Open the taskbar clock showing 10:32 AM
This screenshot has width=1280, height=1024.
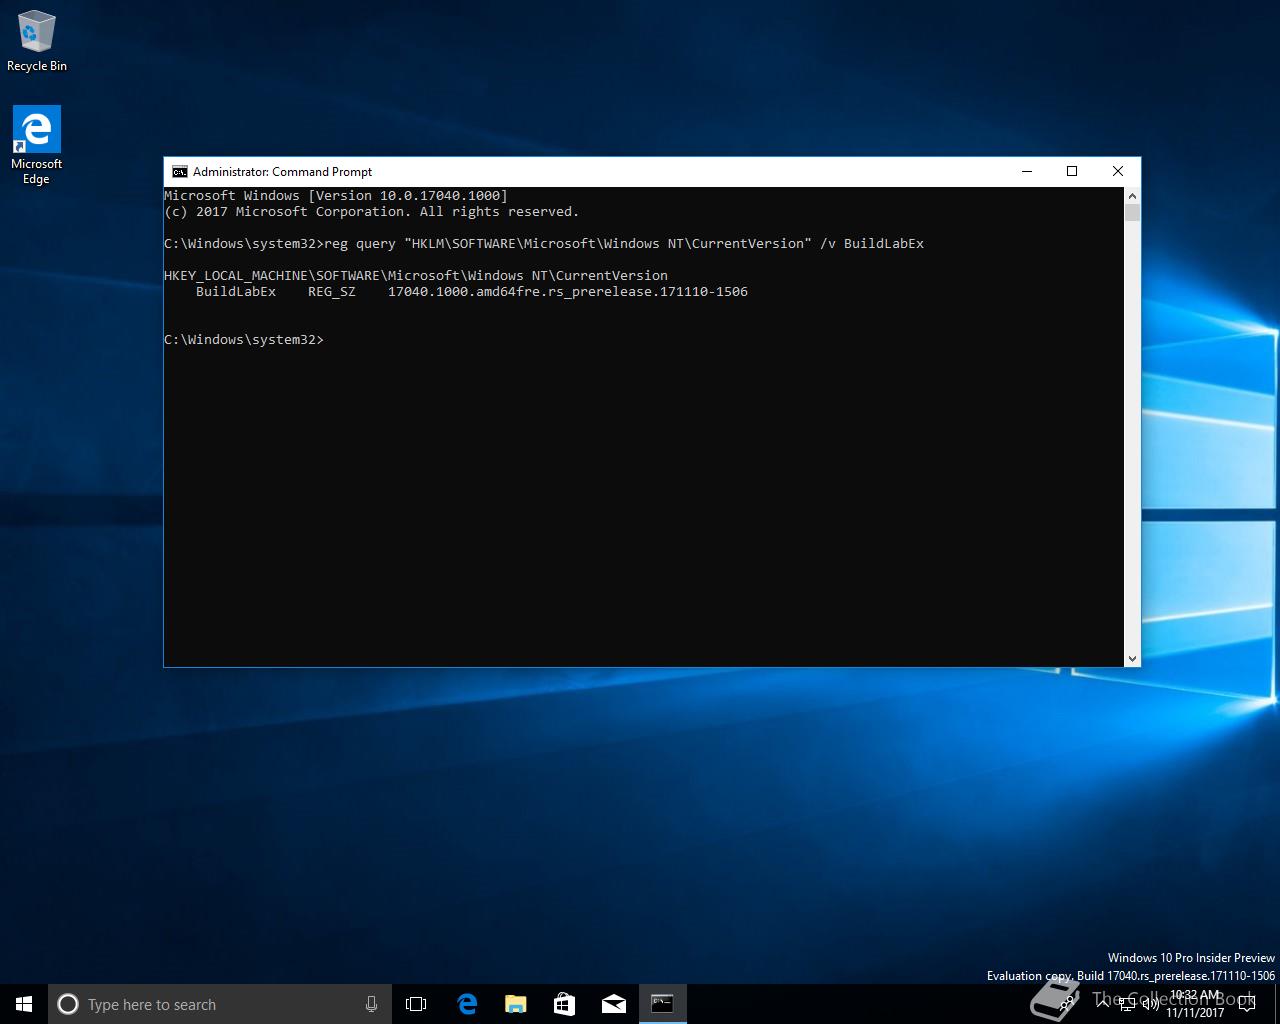pyautogui.click(x=1195, y=1004)
